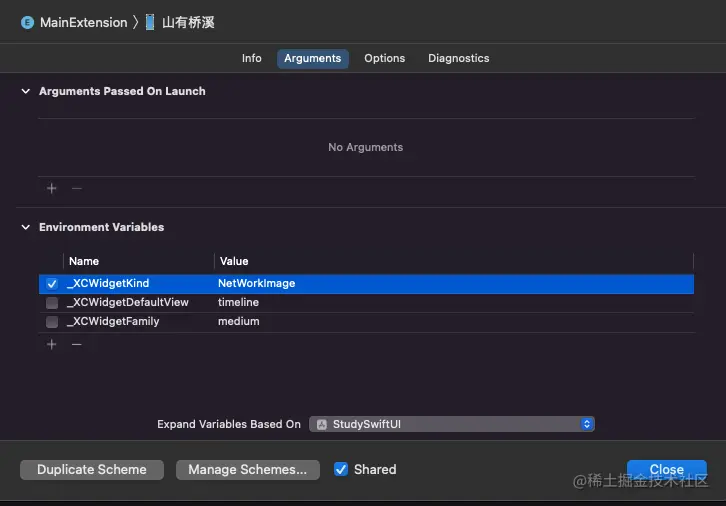Click the timeline value cell
The width and height of the screenshot is (726, 506).
(x=238, y=302)
